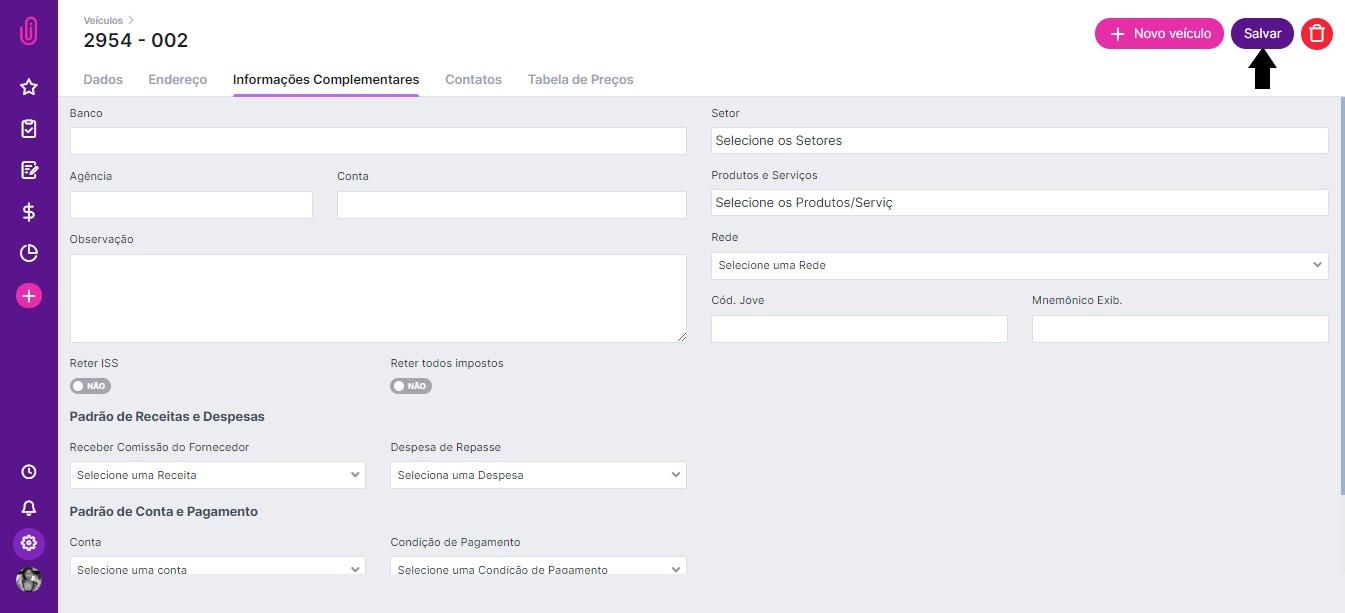This screenshot has width=1345, height=613.
Task: Click the pink plus icon in sidebar
Action: [x=29, y=295]
